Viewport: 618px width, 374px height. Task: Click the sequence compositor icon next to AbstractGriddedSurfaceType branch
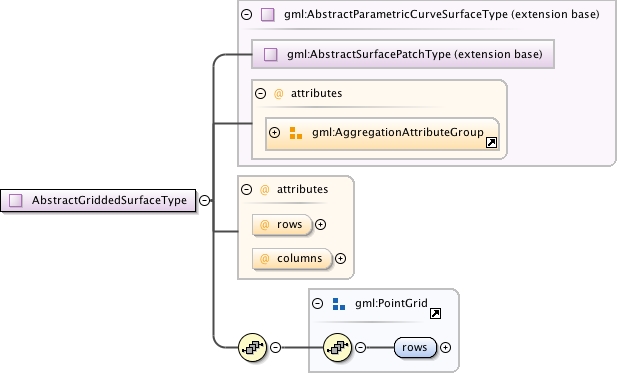point(253,347)
